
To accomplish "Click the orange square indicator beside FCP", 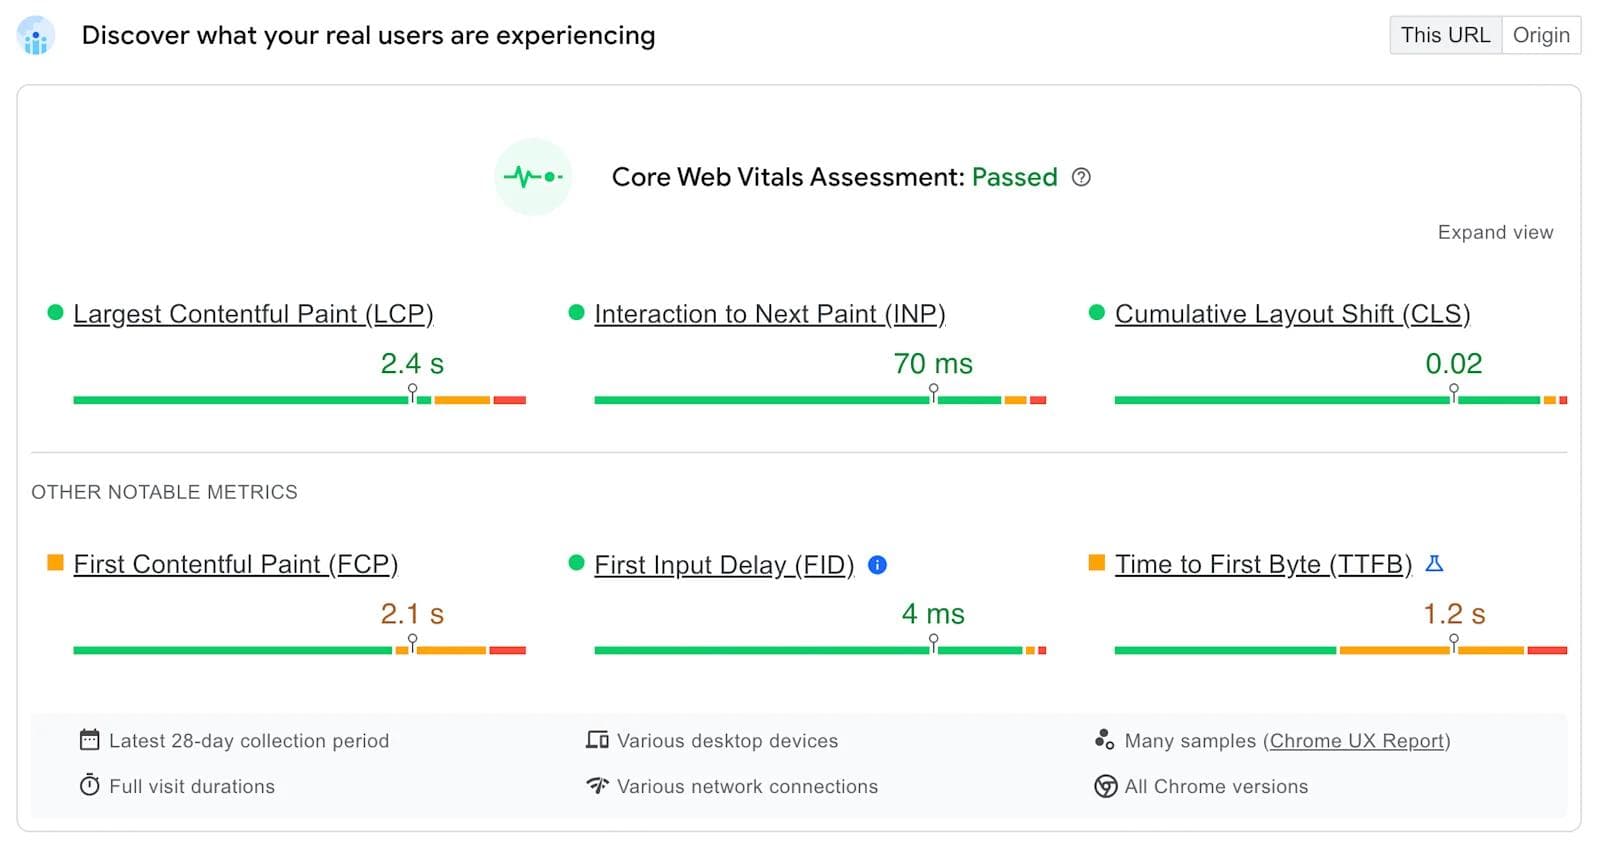I will pyautogui.click(x=54, y=563).
